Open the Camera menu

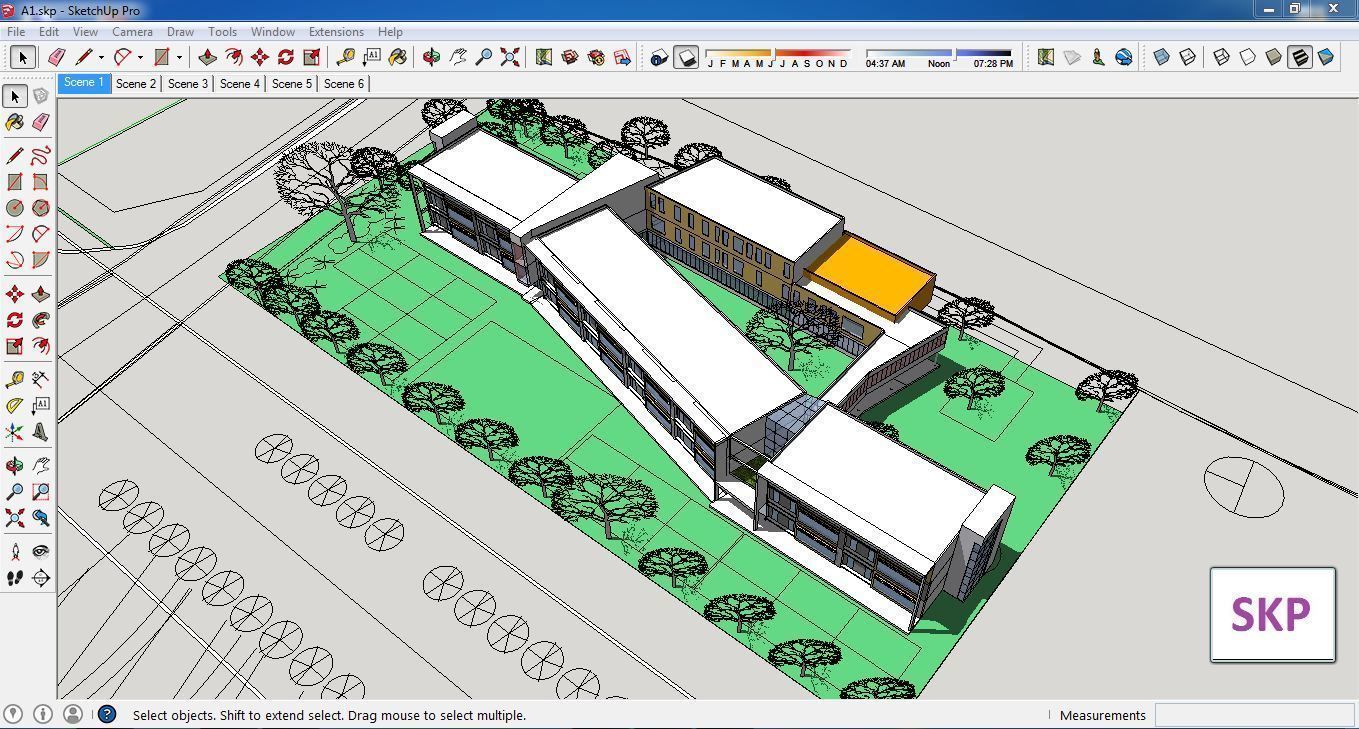[x=132, y=32]
